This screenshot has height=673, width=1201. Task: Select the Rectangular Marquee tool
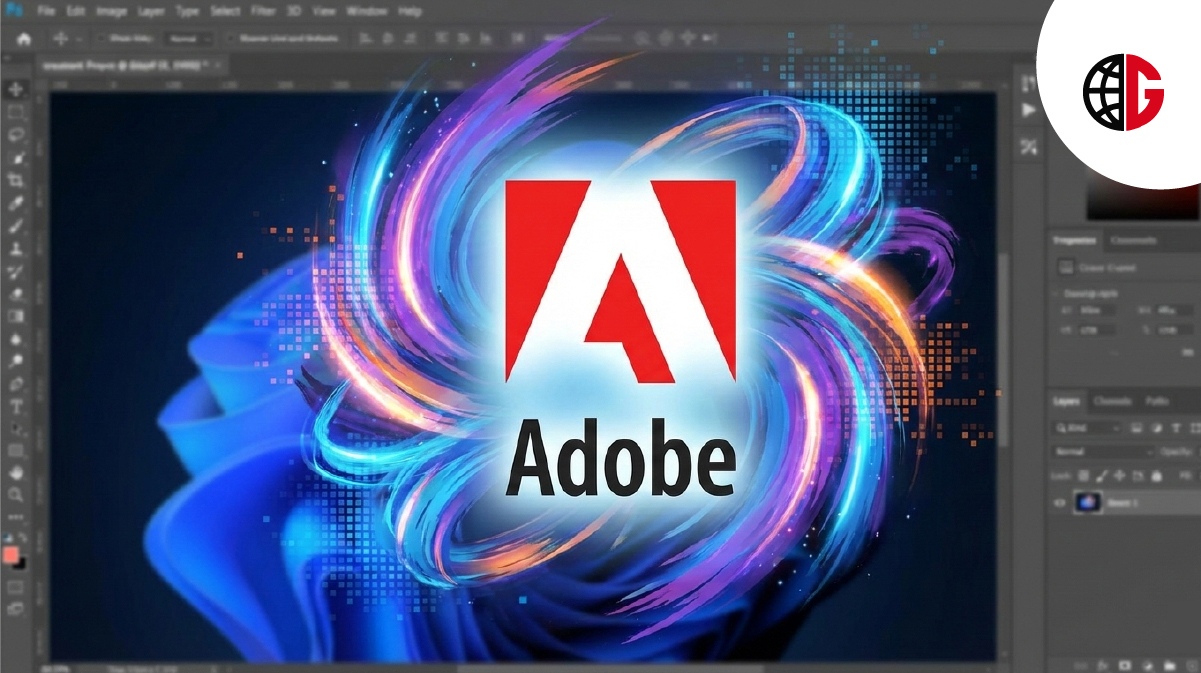click(x=16, y=112)
